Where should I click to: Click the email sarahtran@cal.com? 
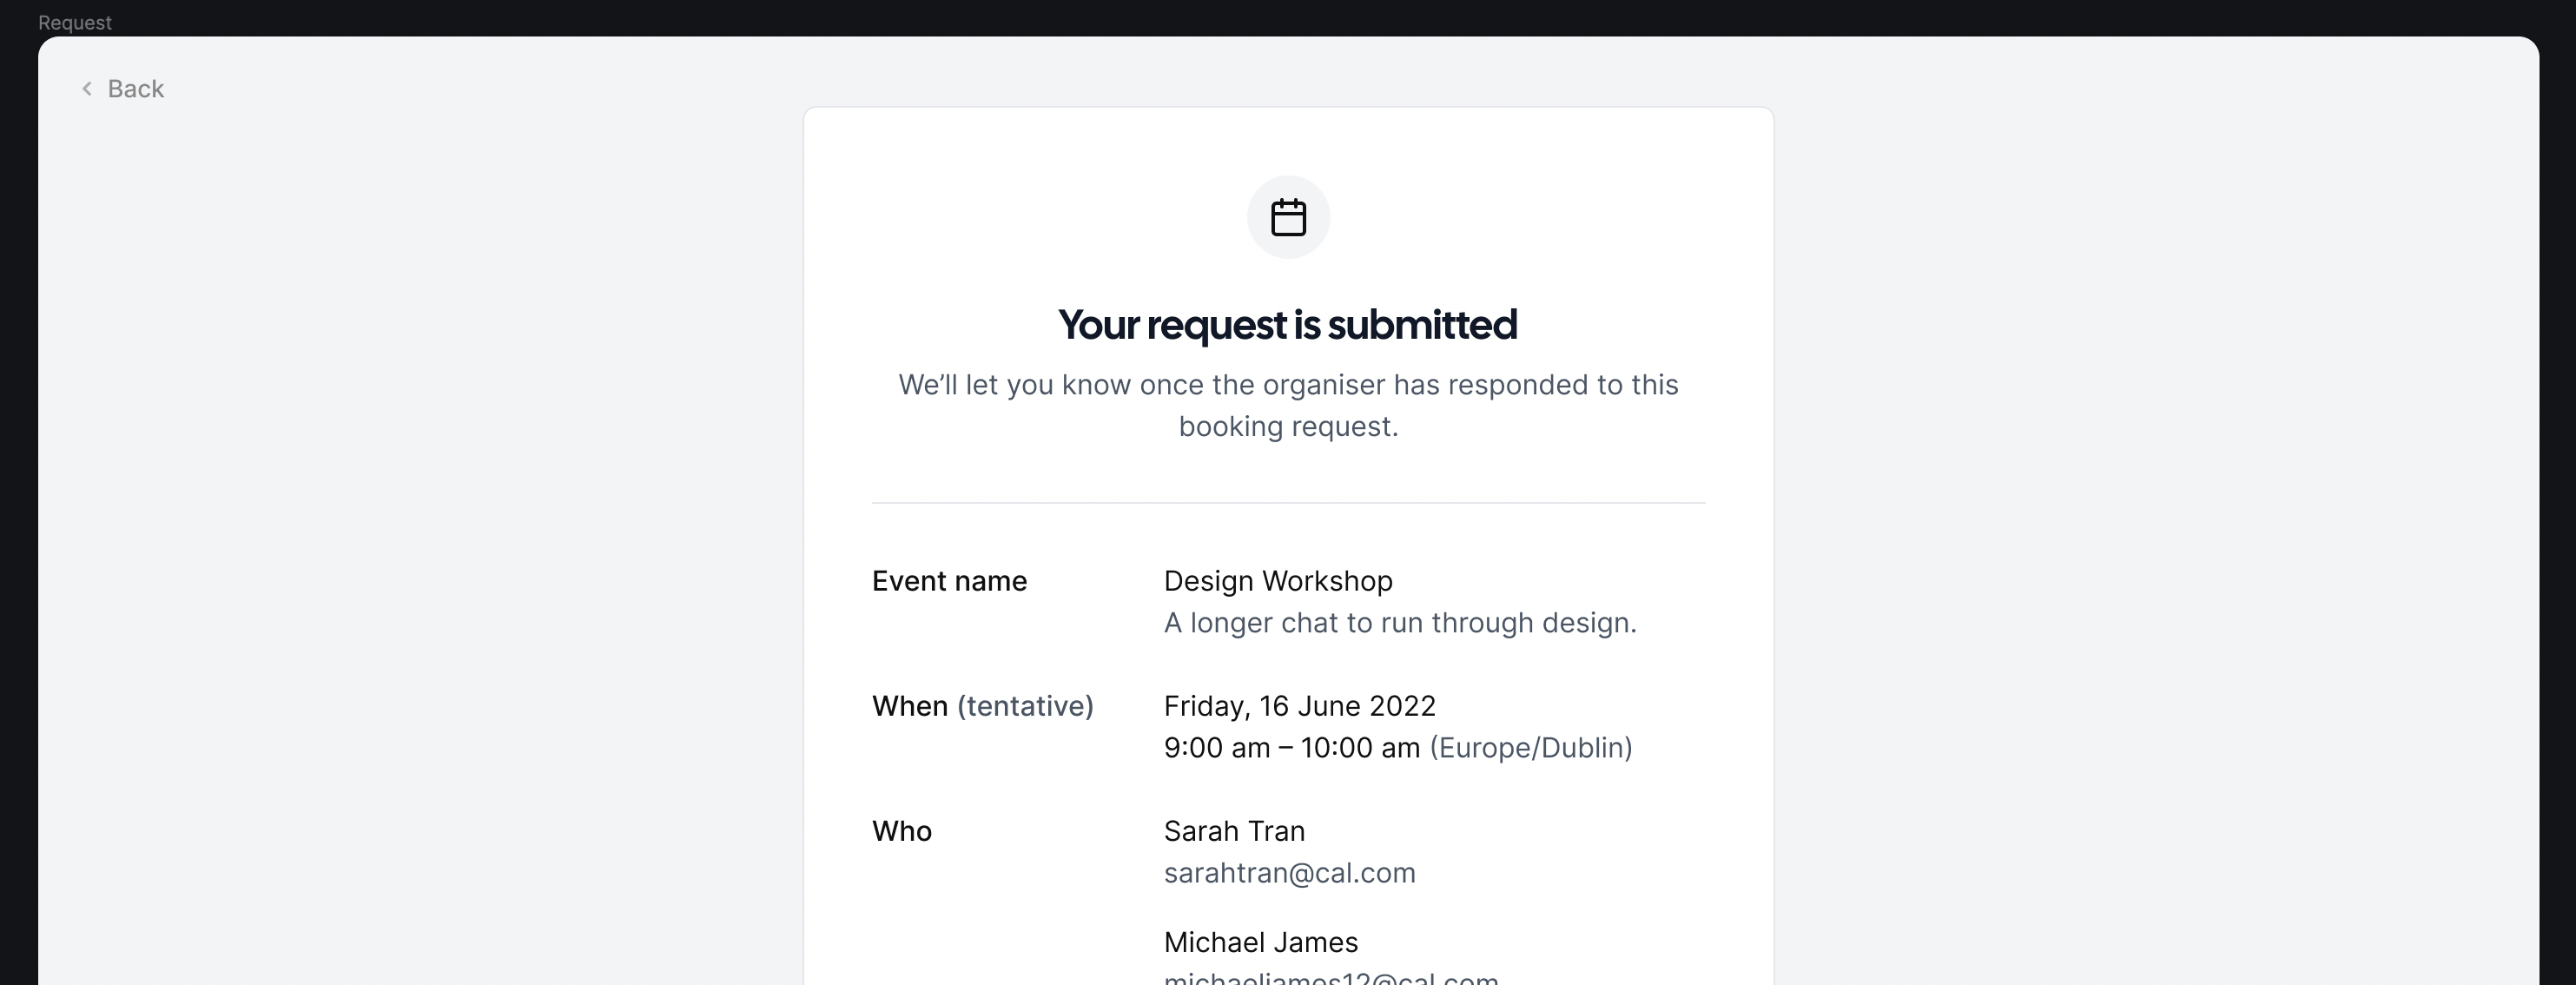(1290, 873)
